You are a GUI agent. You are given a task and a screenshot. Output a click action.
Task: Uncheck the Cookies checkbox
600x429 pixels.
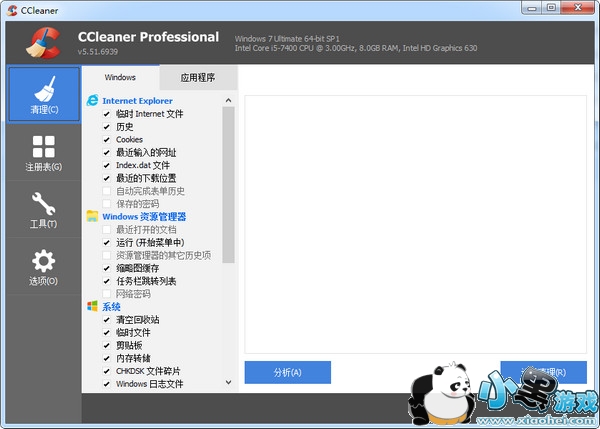(107, 140)
